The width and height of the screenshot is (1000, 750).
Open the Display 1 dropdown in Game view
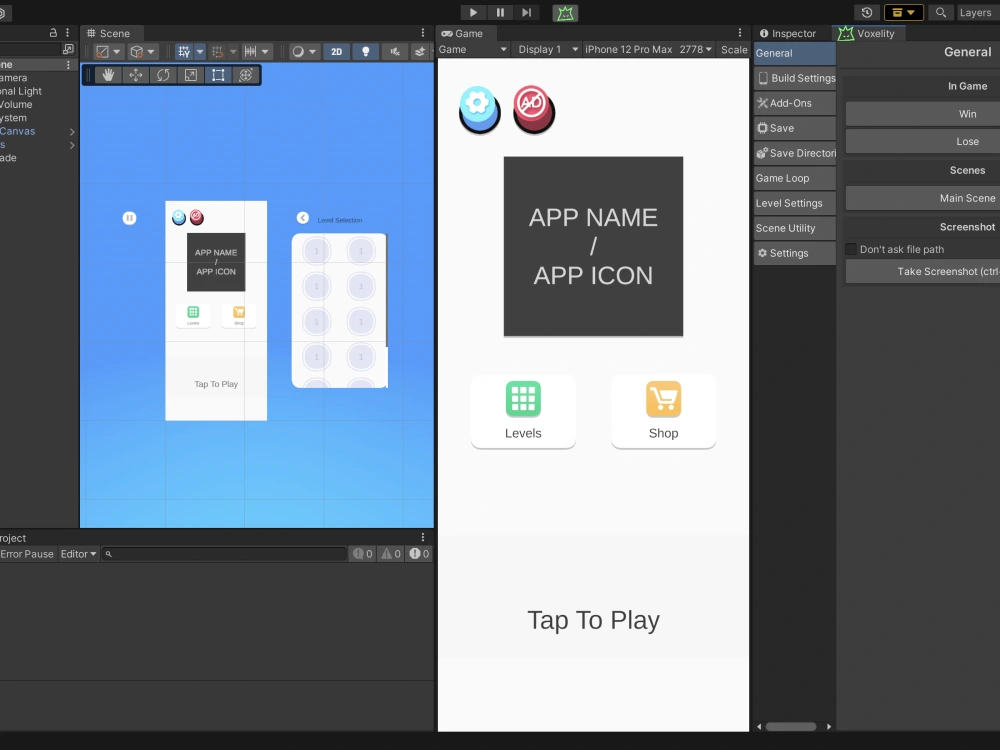pos(546,48)
